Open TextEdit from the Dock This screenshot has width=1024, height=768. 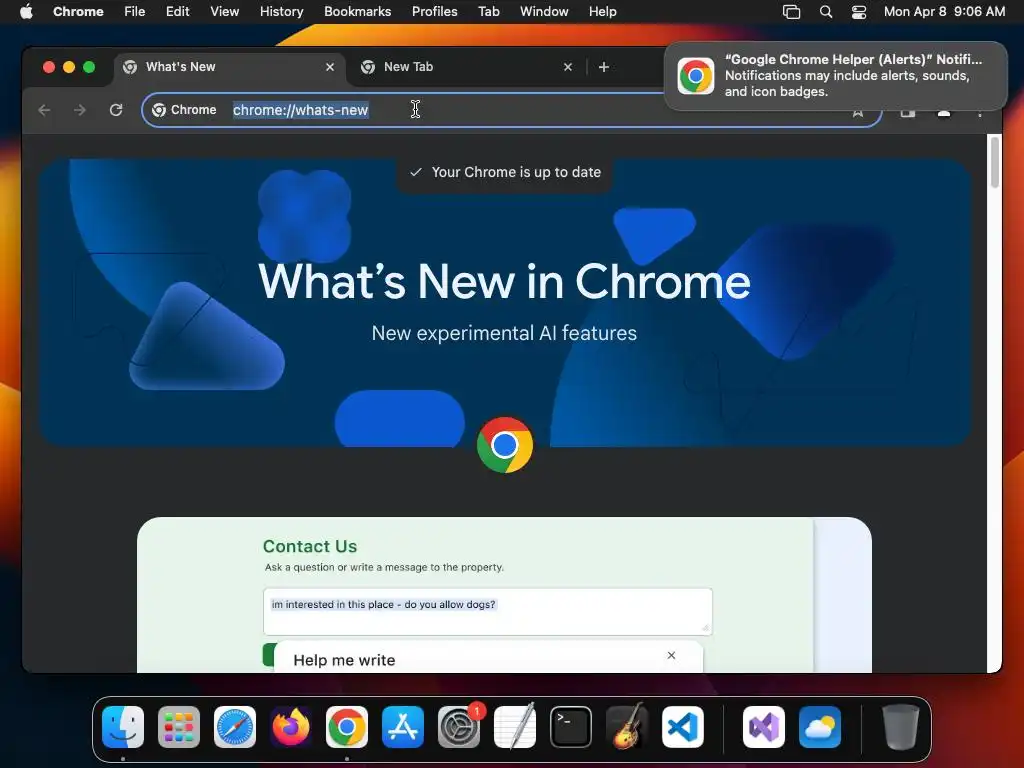click(515, 727)
